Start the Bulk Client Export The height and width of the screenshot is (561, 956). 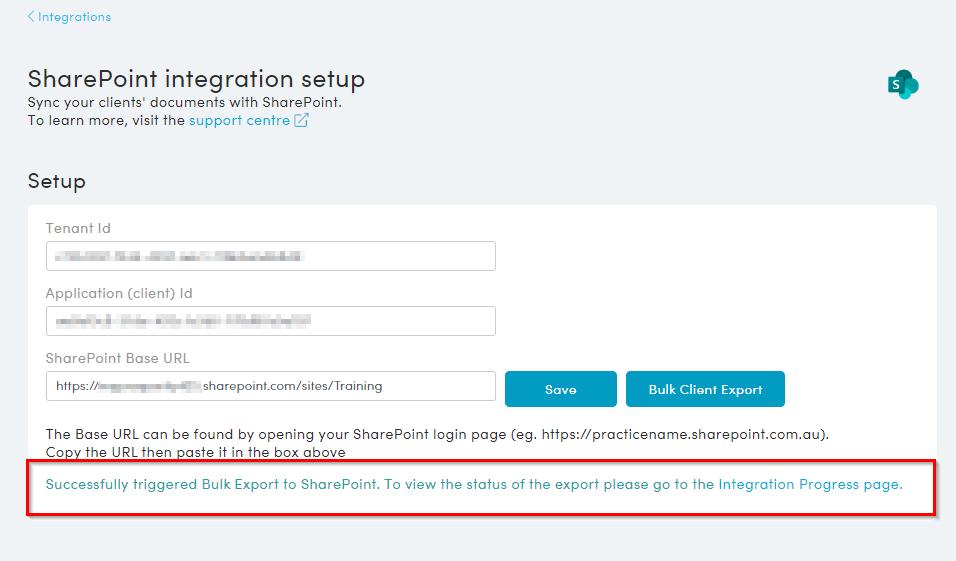click(x=705, y=389)
